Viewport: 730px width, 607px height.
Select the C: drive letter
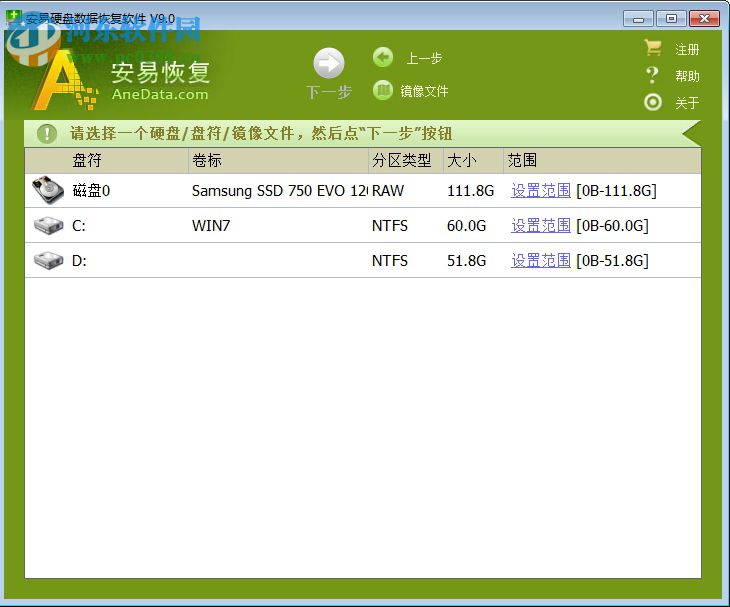tap(79, 226)
